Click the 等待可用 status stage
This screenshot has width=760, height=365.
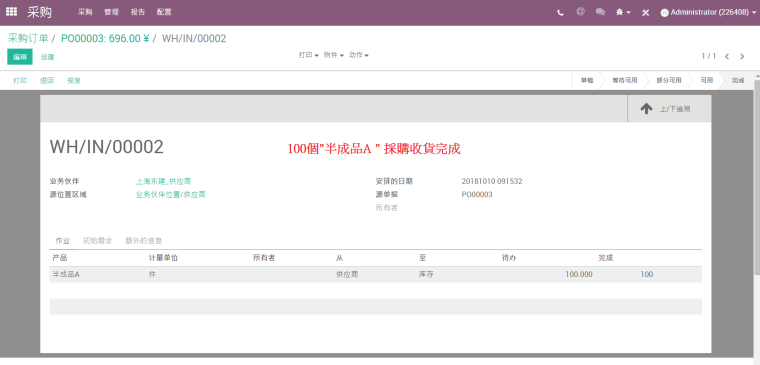pos(625,80)
